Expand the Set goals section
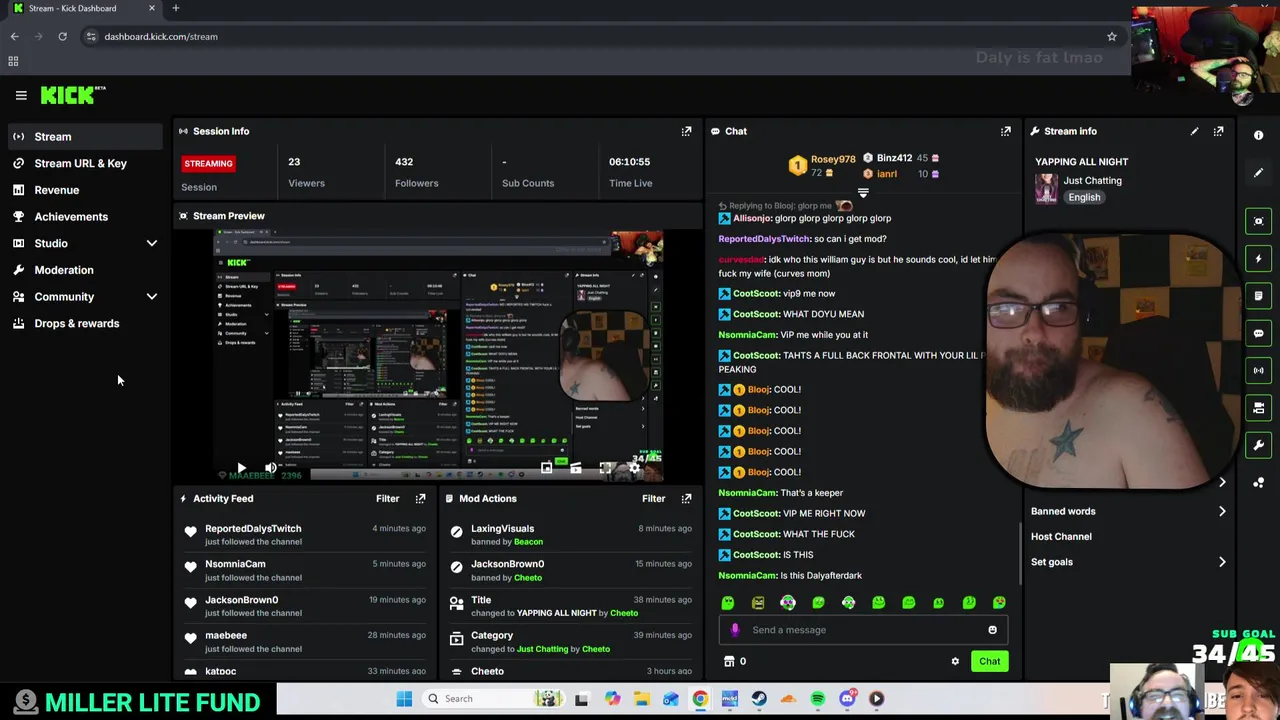 1128,562
